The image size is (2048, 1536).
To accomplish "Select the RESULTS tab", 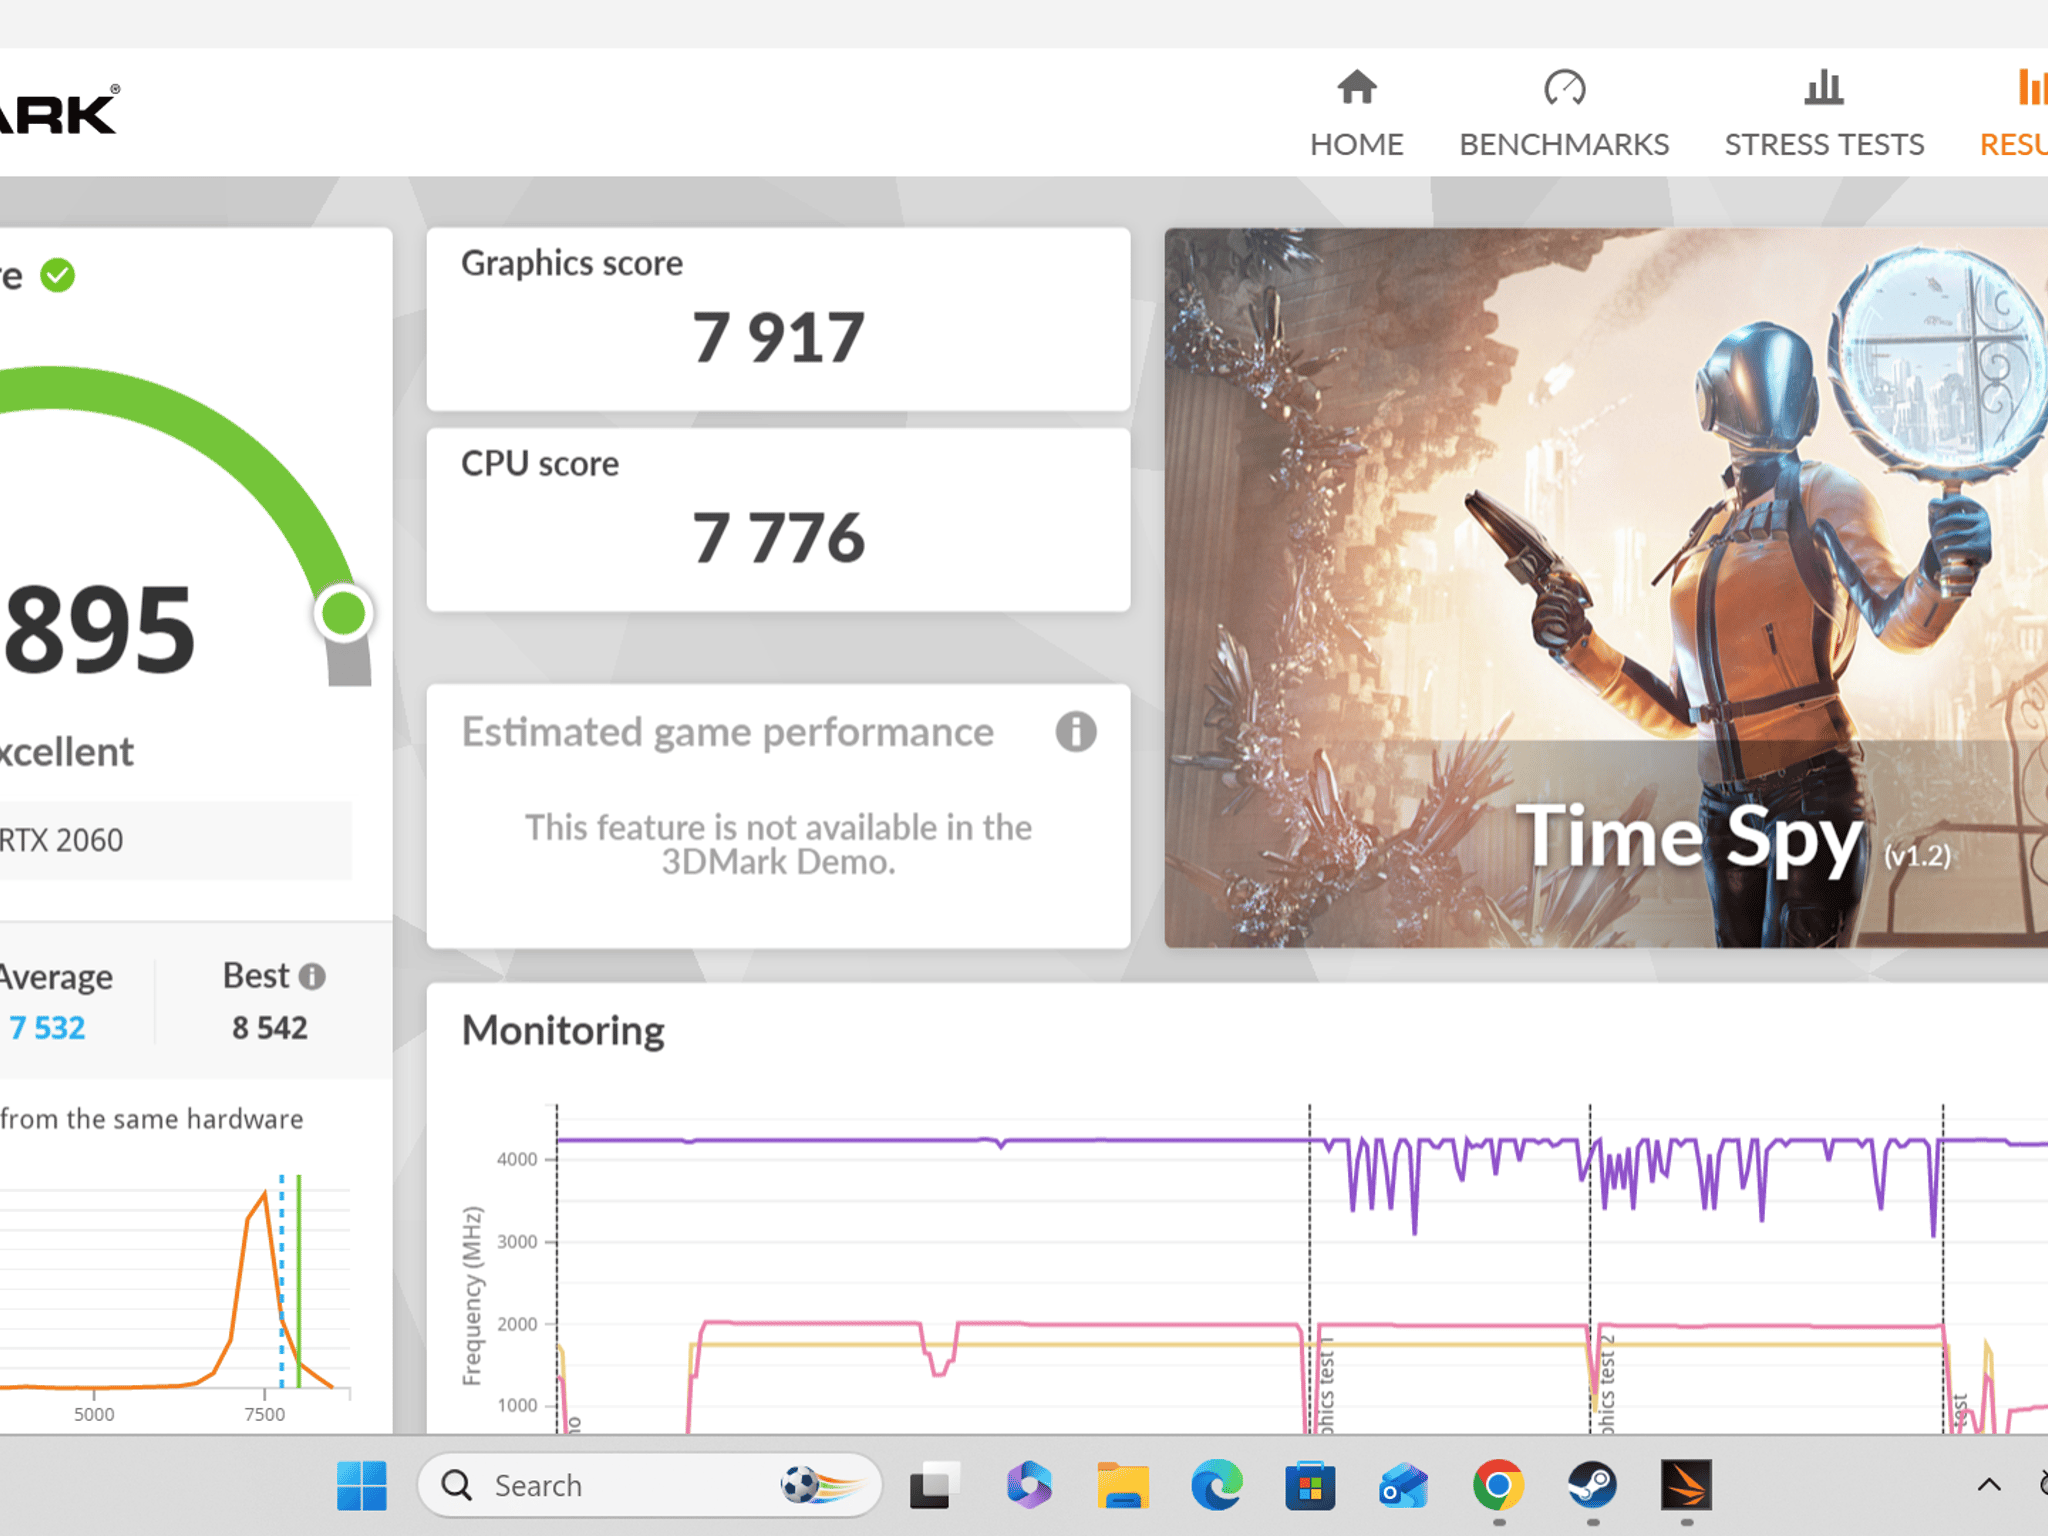I will [2014, 113].
